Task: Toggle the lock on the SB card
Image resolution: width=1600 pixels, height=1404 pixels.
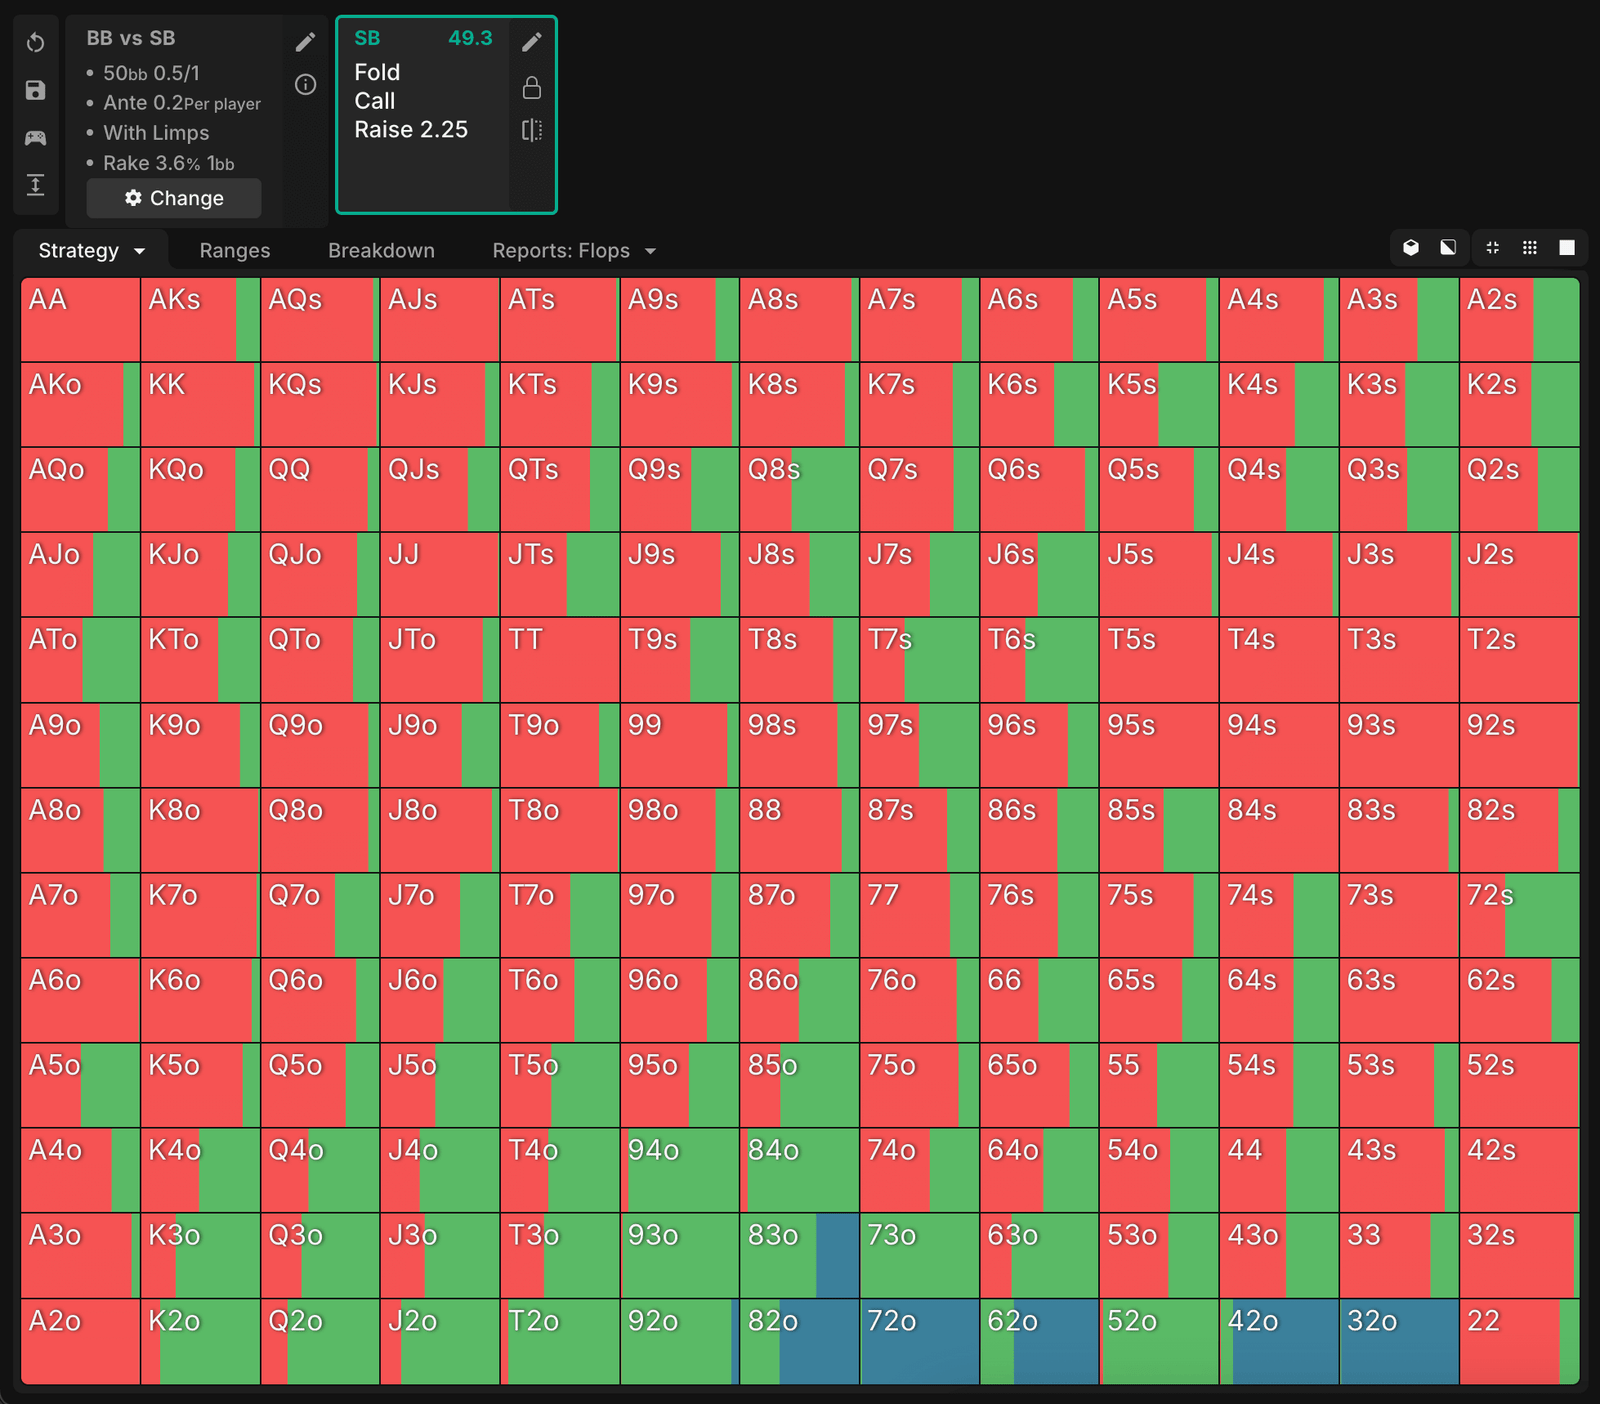Action: coord(532,88)
